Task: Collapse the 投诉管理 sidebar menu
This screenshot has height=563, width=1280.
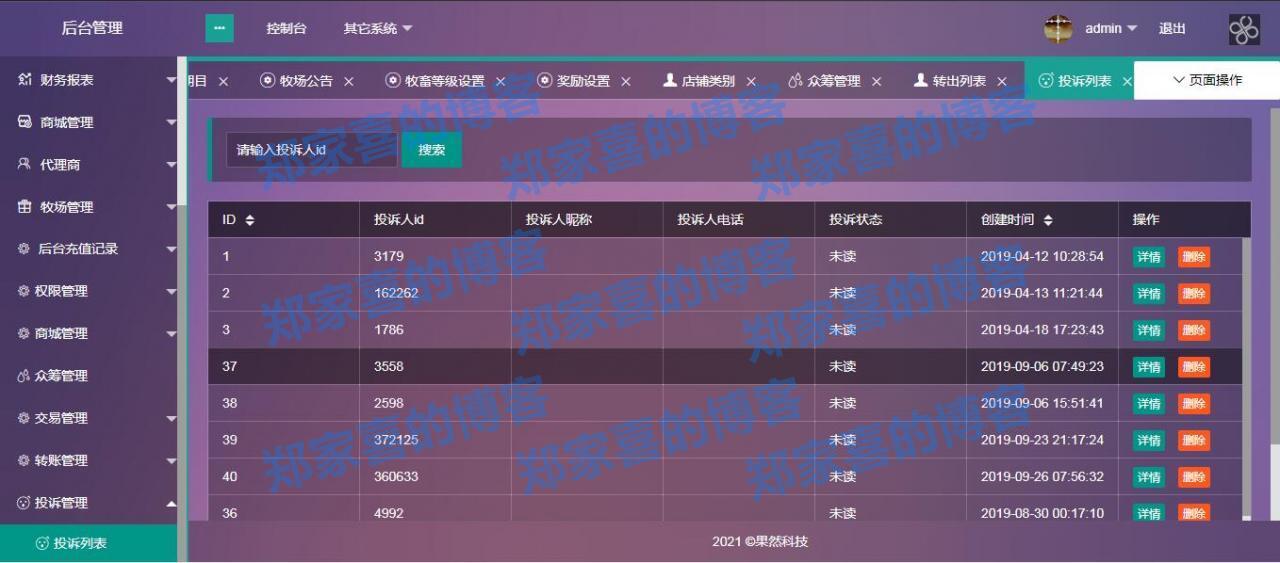Action: coord(171,503)
